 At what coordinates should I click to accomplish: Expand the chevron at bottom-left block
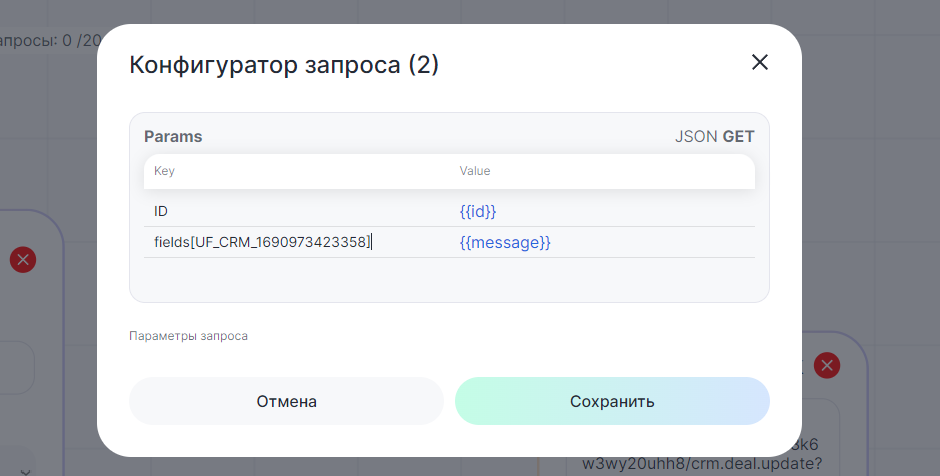point(25,470)
